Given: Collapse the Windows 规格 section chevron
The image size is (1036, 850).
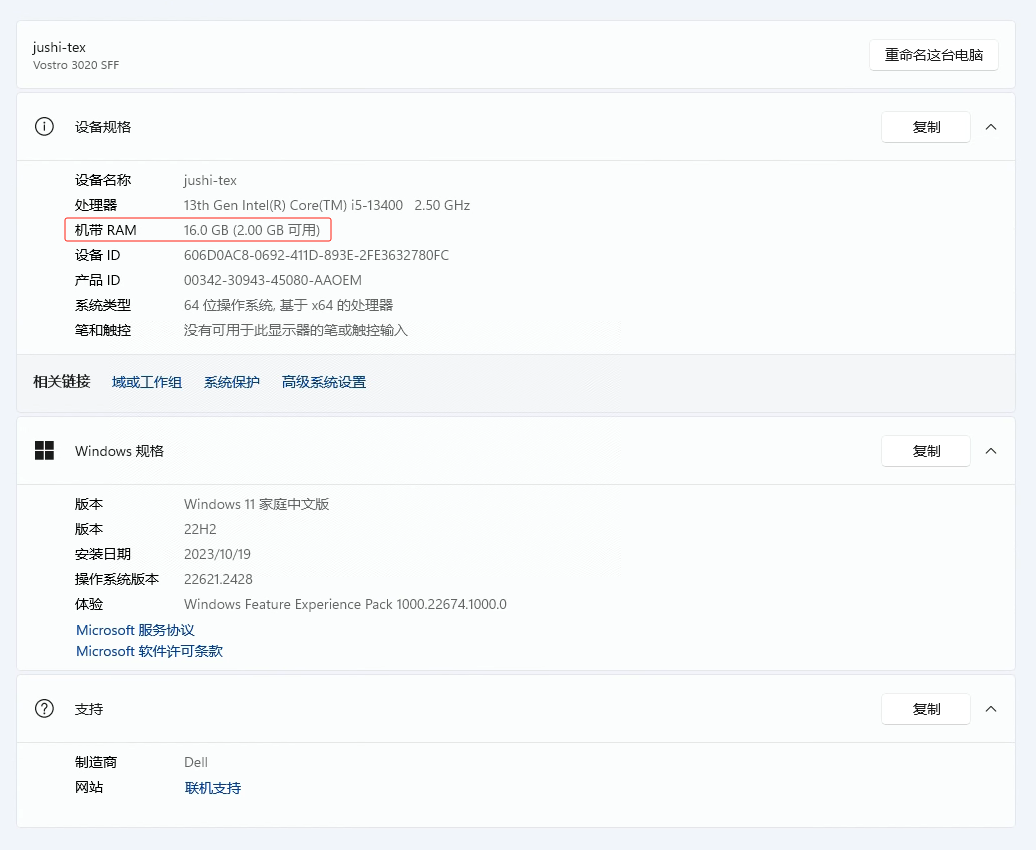Looking at the screenshot, I should click(x=990, y=451).
